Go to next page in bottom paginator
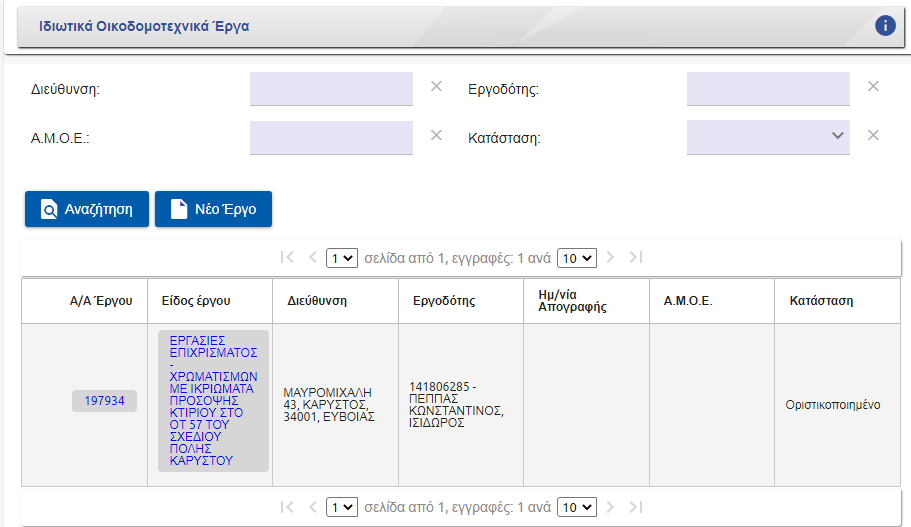 pyautogui.click(x=611, y=506)
